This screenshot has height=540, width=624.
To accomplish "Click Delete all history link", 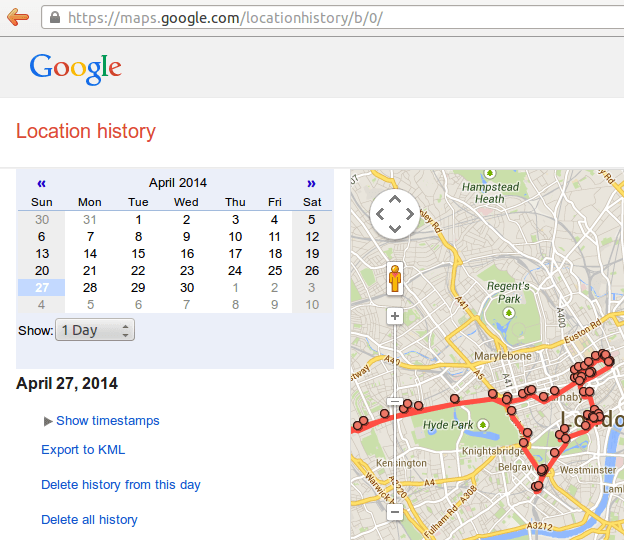I will pos(89,520).
